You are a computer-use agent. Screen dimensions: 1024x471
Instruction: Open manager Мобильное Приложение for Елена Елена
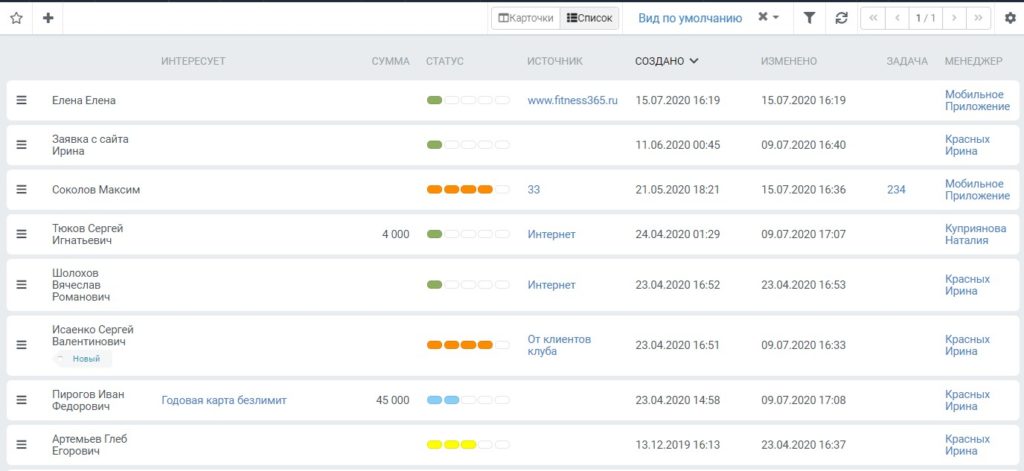pyautogui.click(x=977, y=101)
